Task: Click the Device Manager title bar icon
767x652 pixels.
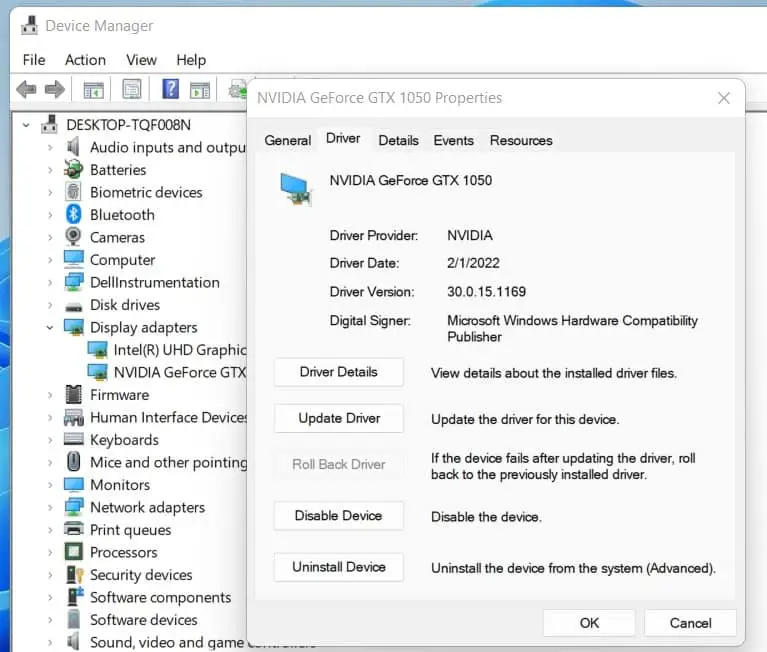Action: 29,25
